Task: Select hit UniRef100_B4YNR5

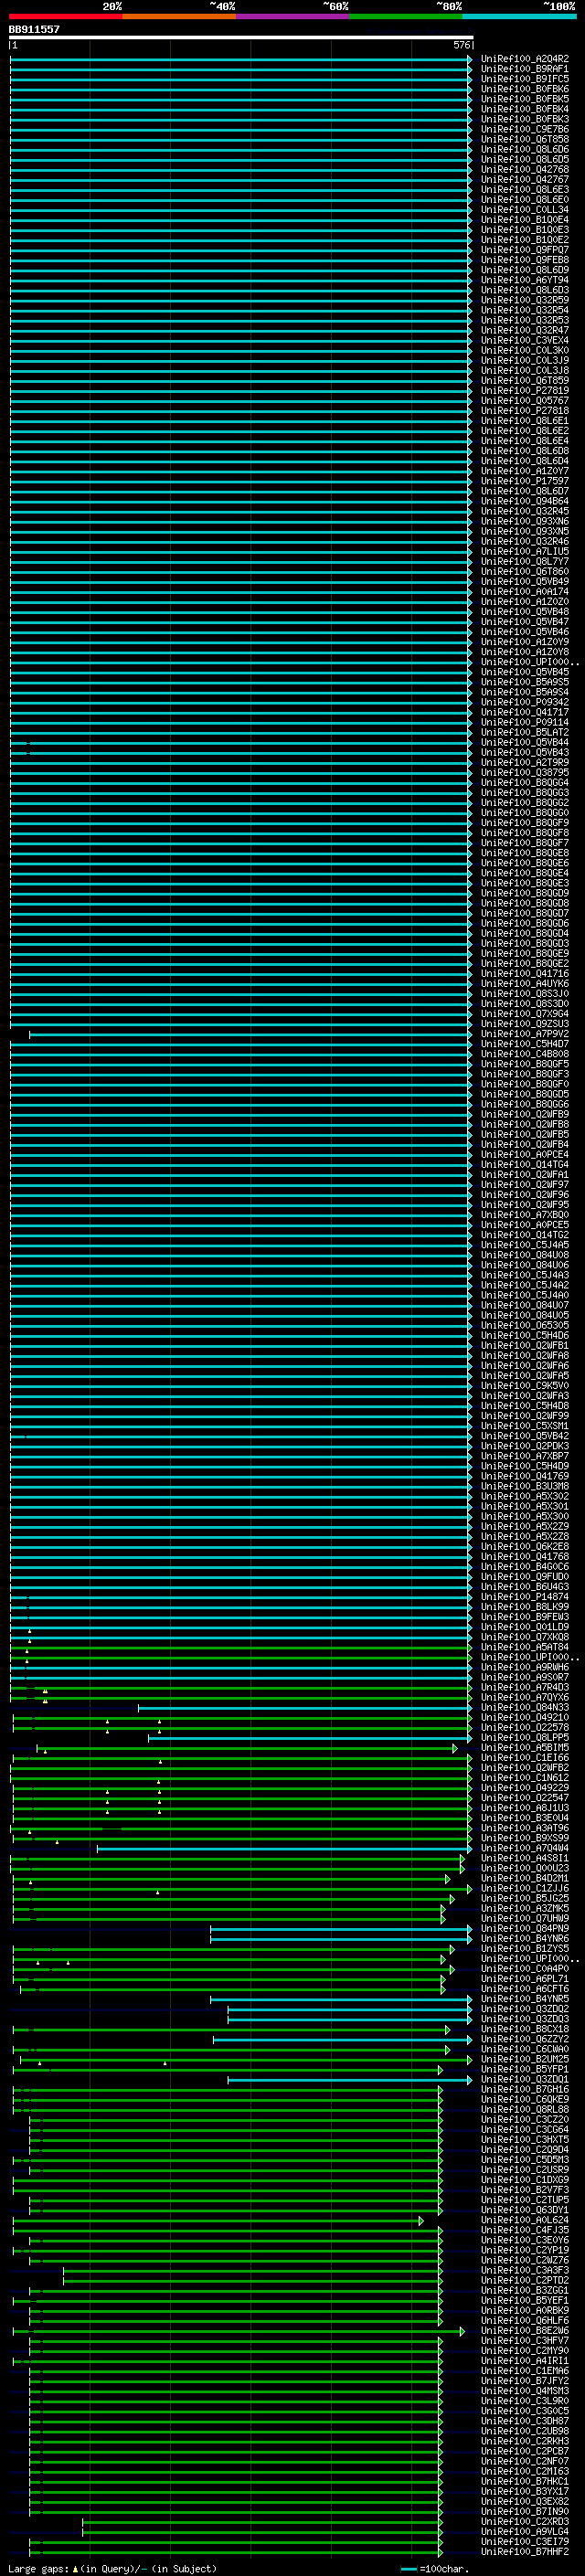Action: [525, 2000]
